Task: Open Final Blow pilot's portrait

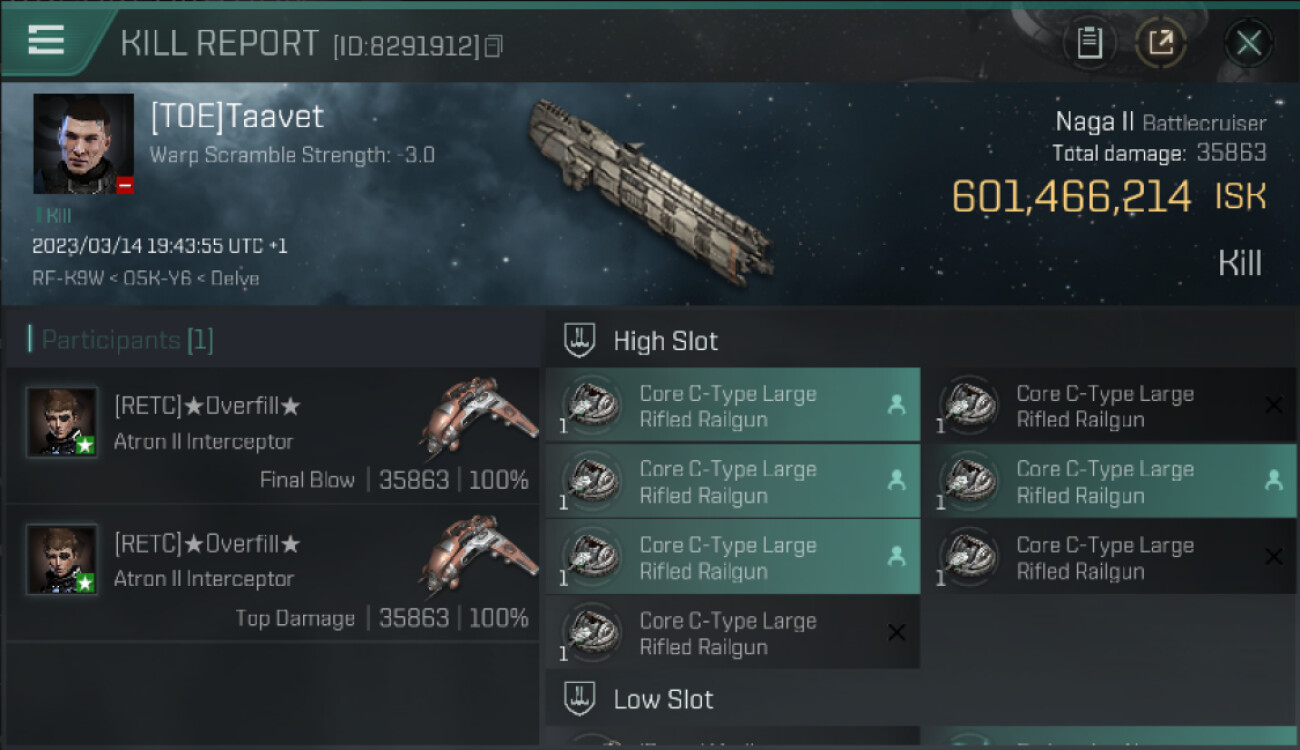Action: pos(62,422)
